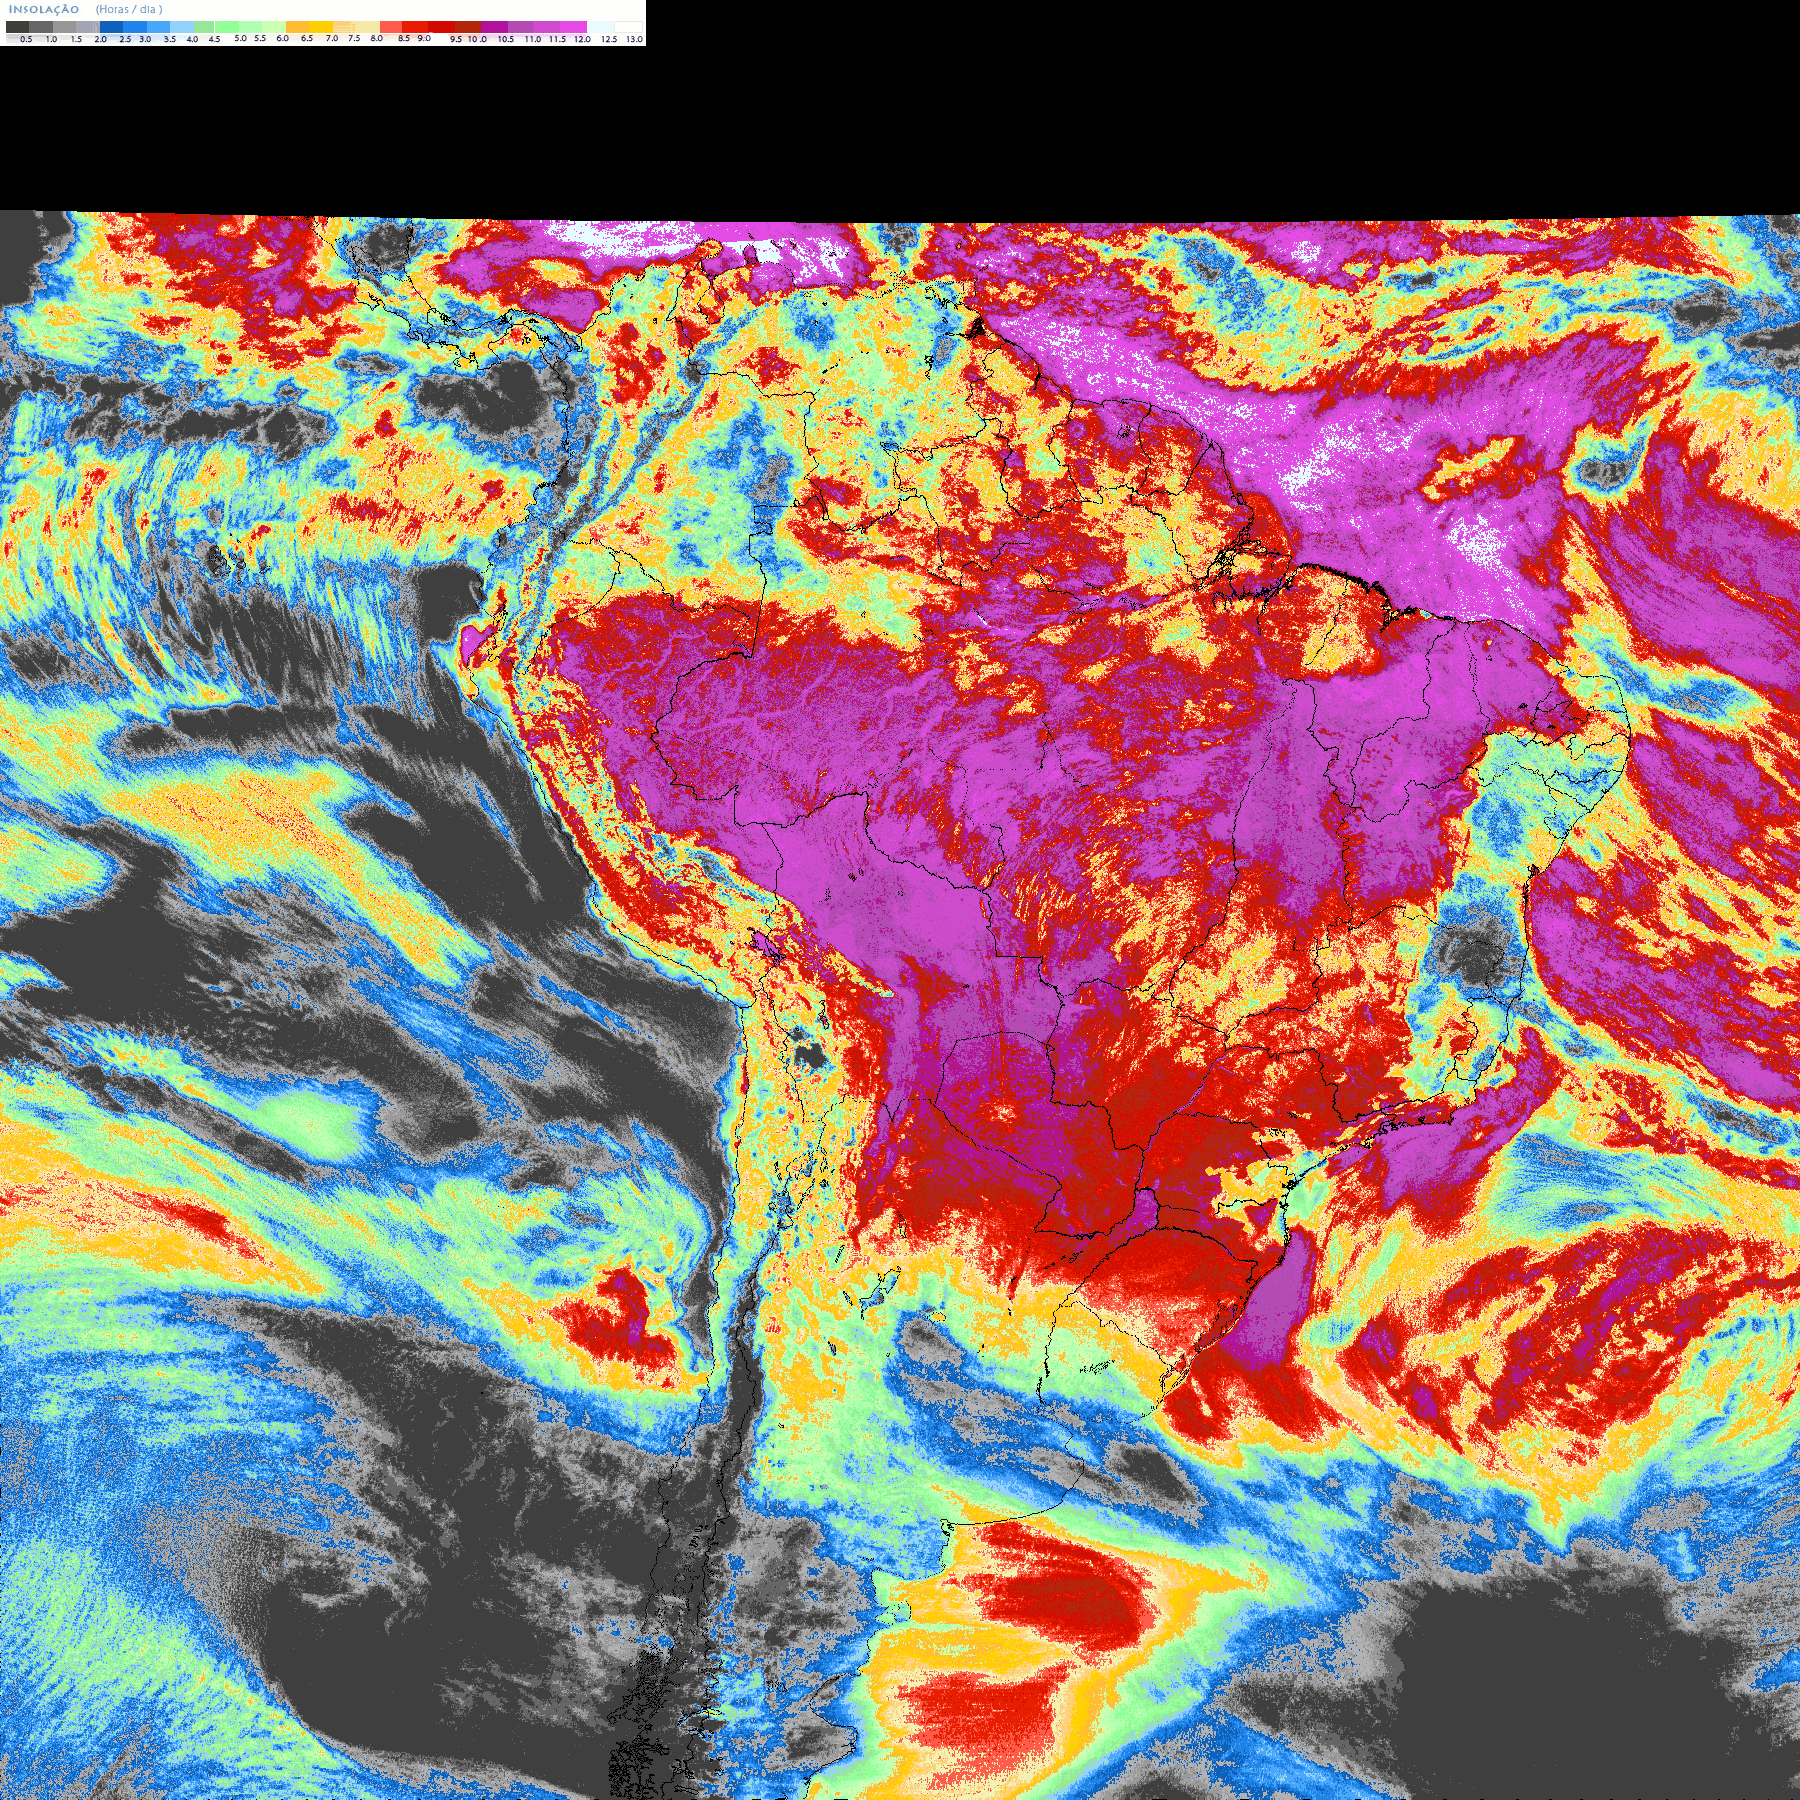Viewport: 1800px width, 1800px height.
Task: Click the INSOLAÇÃO legend title
Action: [44, 9]
